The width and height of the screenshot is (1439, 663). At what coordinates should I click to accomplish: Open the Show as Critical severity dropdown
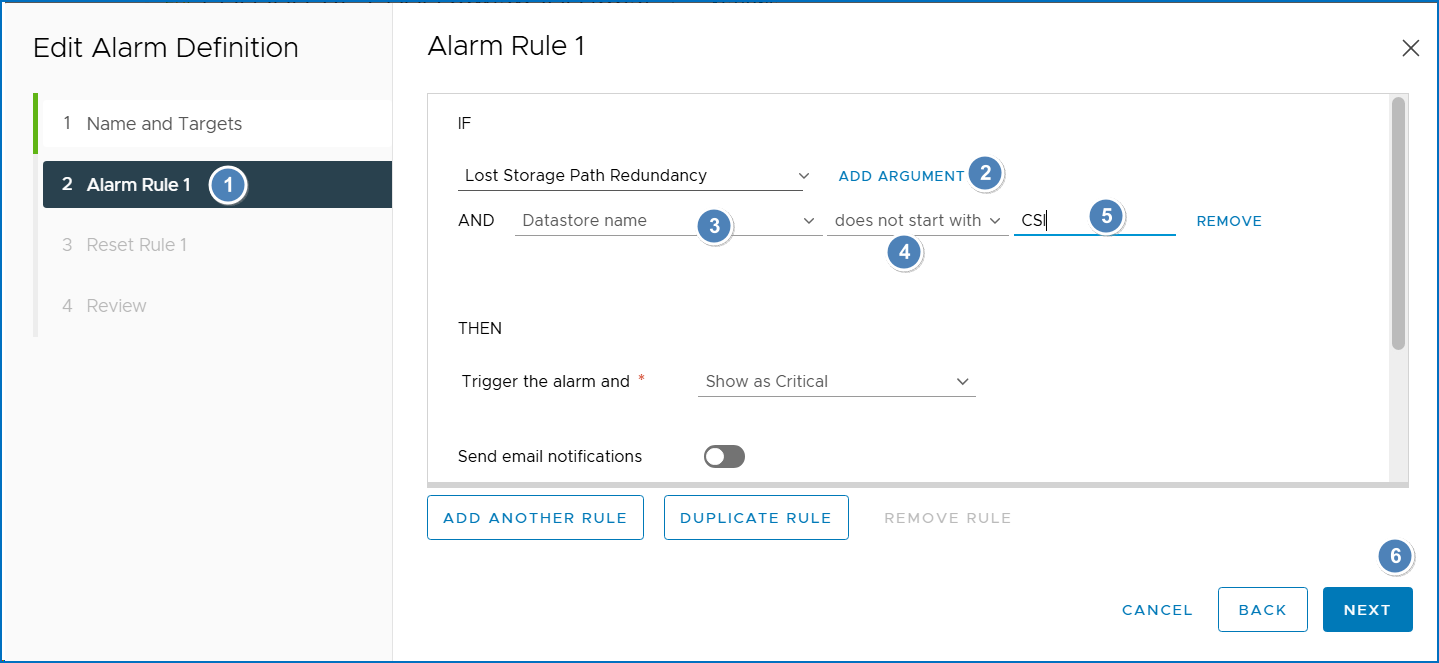(836, 382)
